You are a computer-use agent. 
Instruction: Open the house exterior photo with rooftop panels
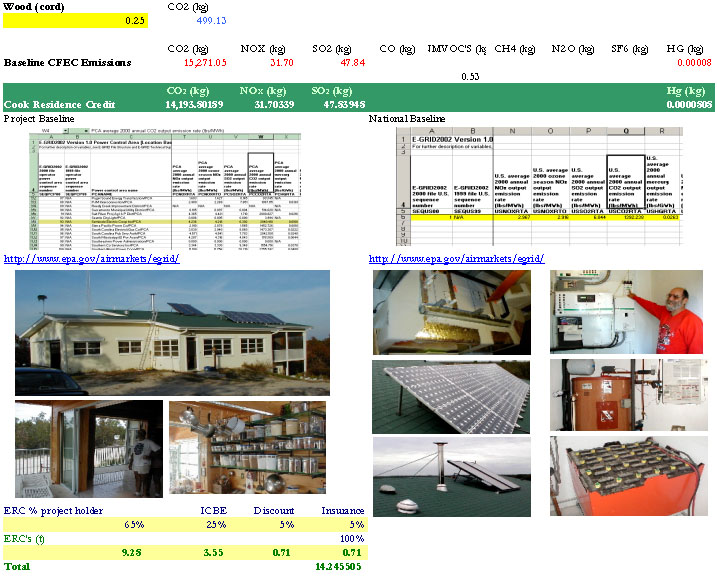tap(172, 333)
